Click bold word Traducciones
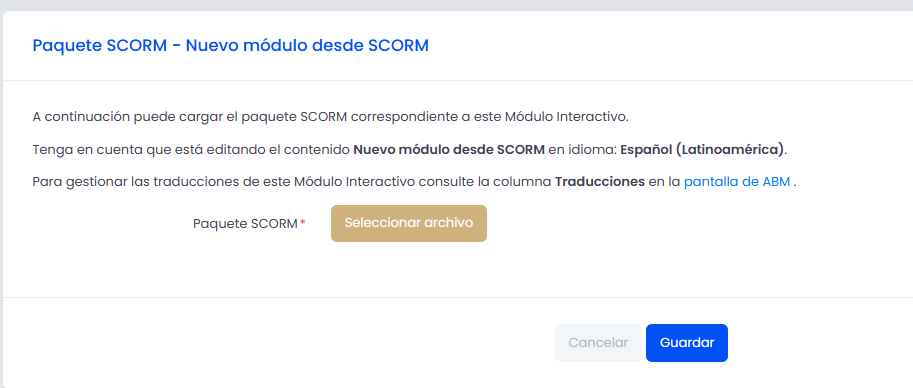 [x=600, y=182]
